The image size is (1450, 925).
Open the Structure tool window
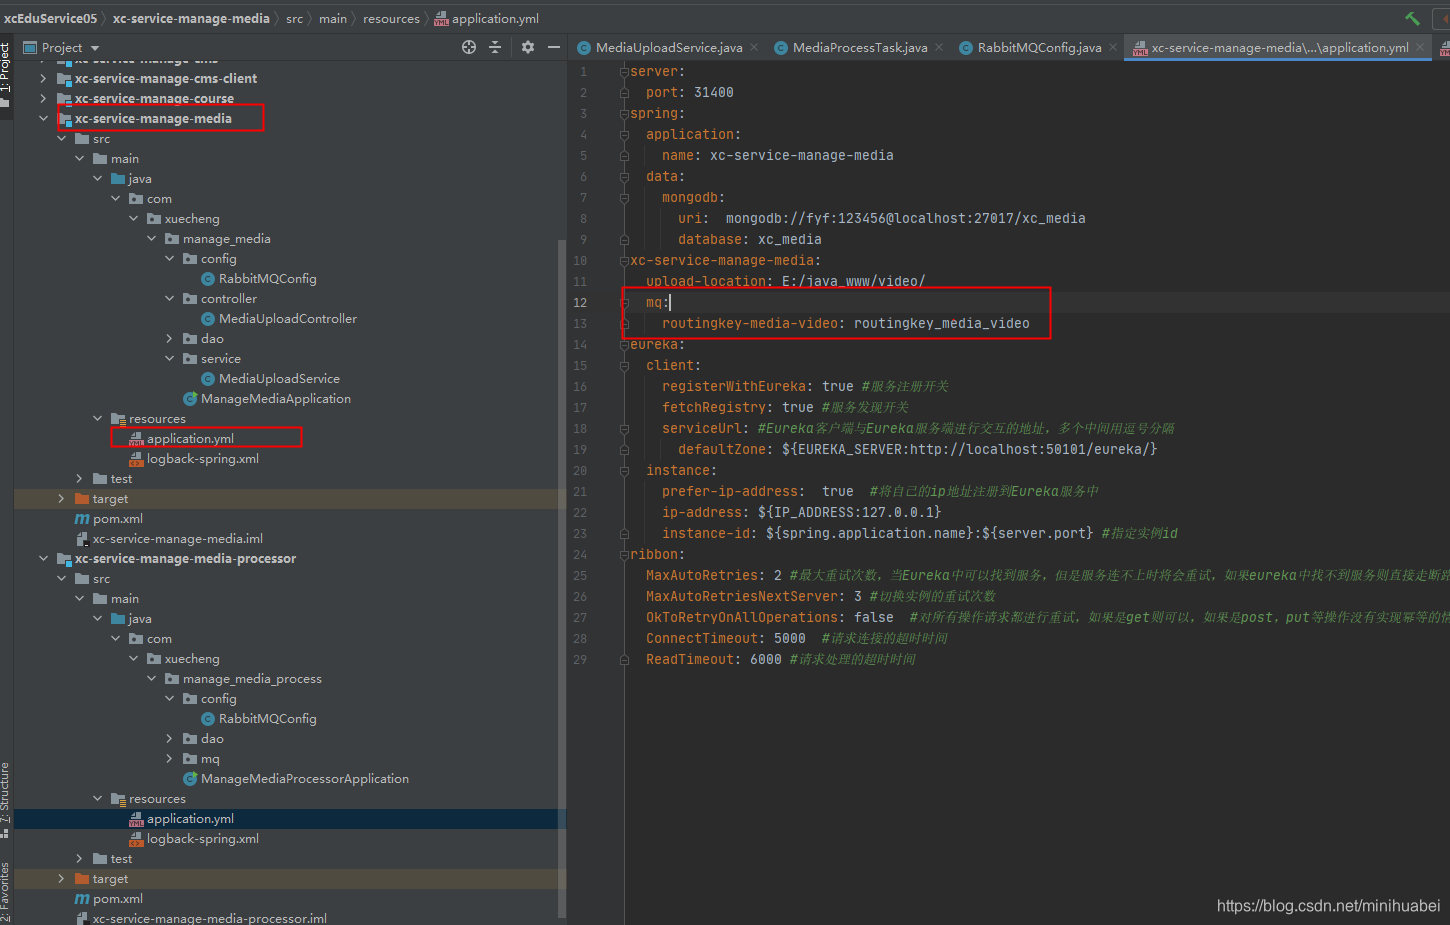point(6,800)
